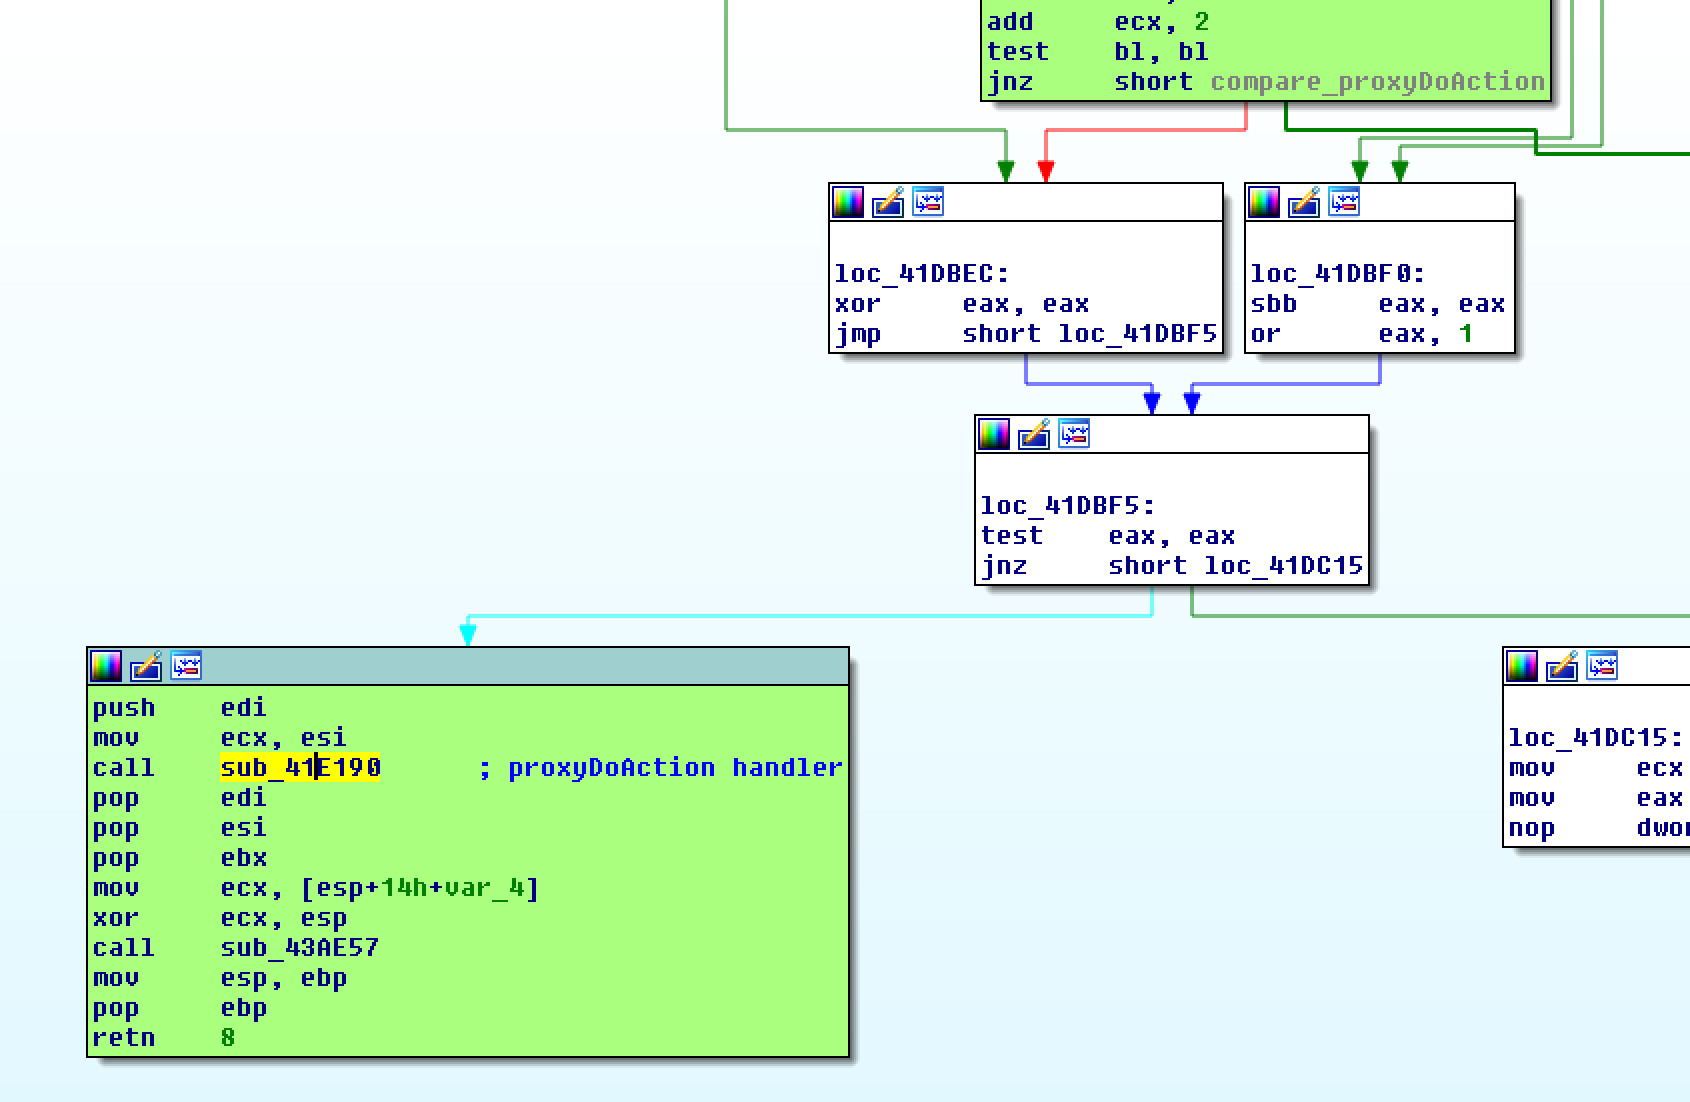Select the label loc_41DBF5:
This screenshot has height=1102, width=1690.
(1068, 506)
